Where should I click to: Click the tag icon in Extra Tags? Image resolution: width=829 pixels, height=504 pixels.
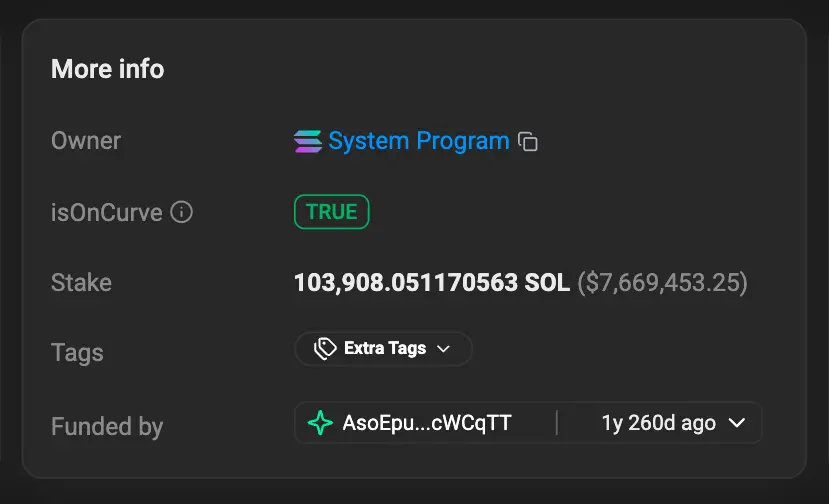325,349
